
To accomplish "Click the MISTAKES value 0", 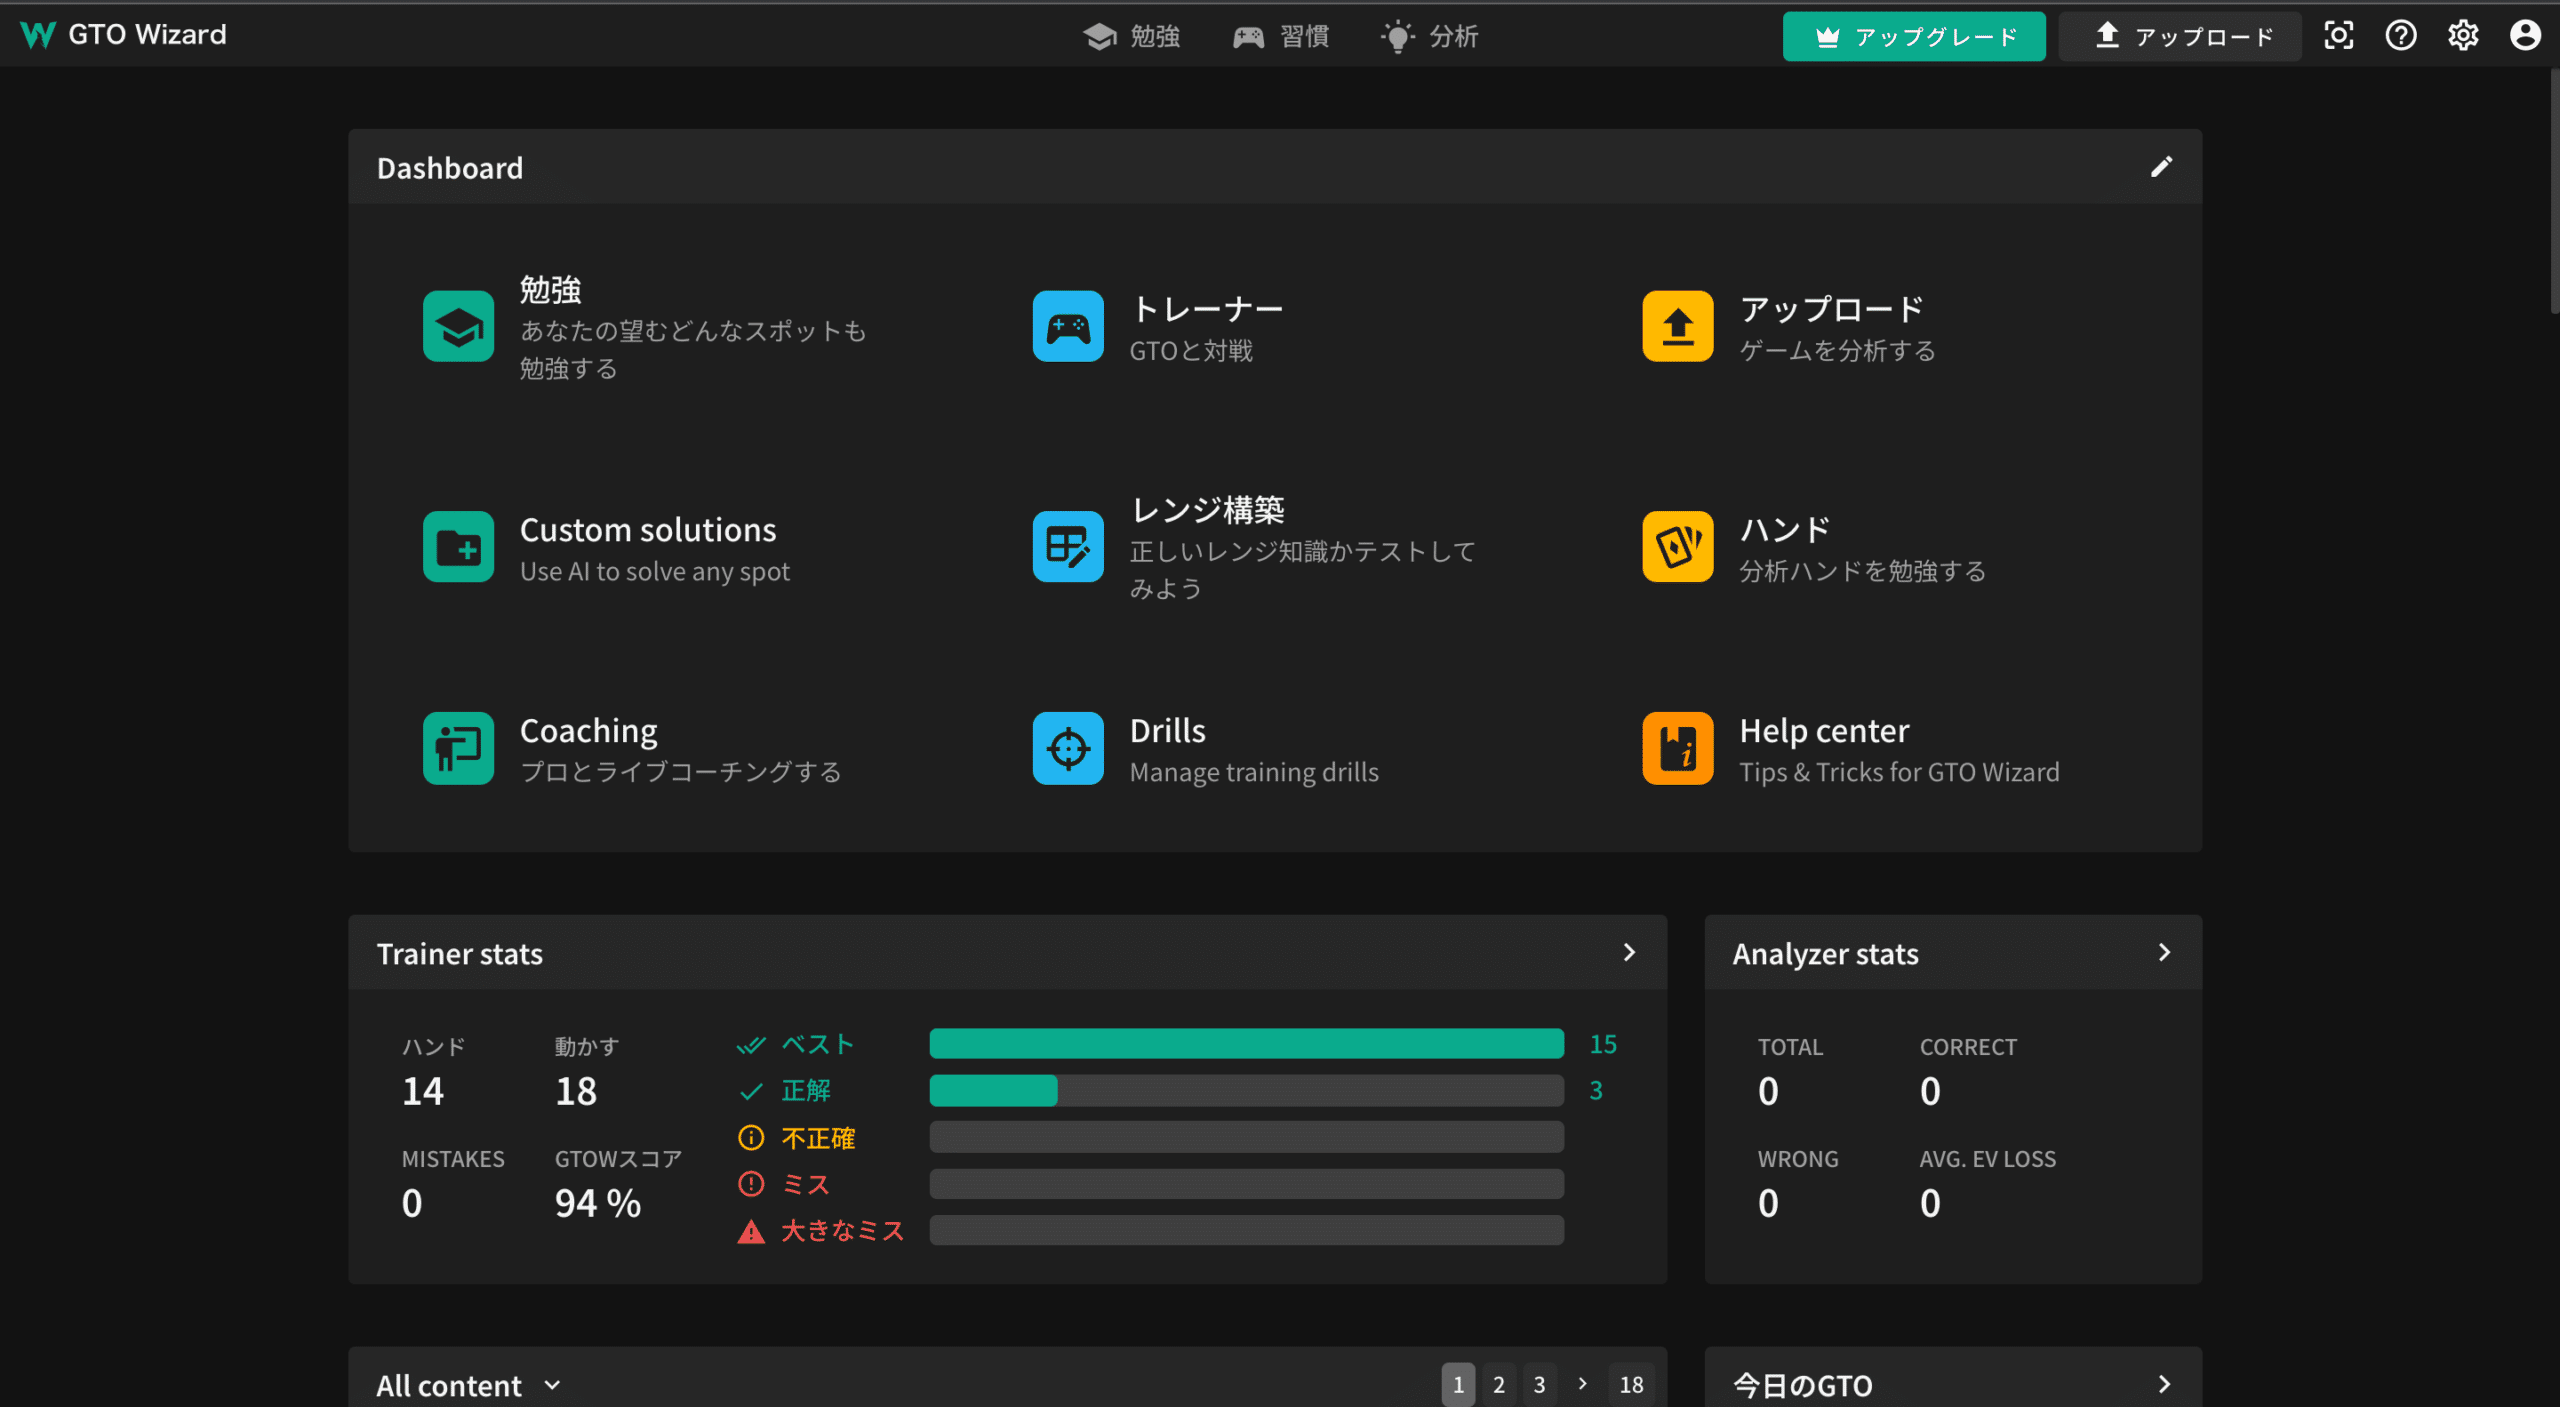I will [x=412, y=1203].
